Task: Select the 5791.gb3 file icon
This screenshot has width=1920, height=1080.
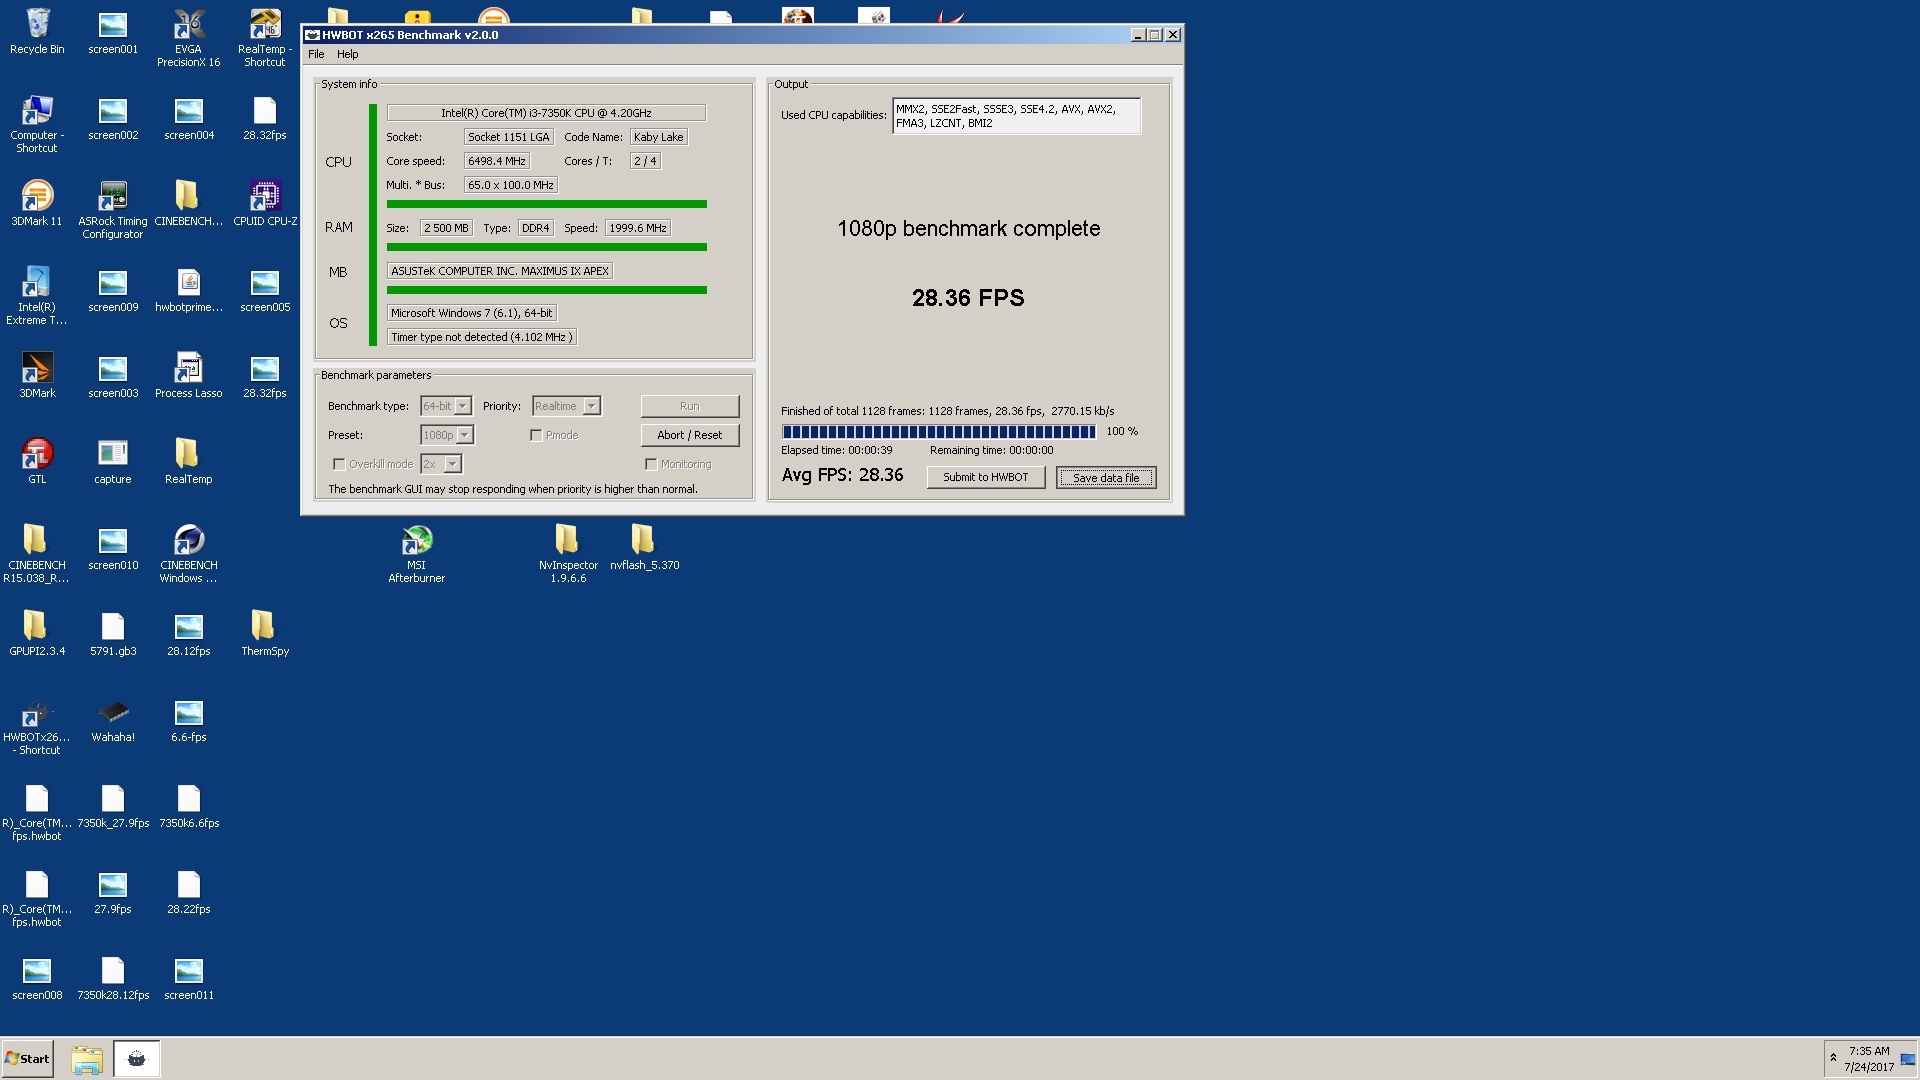Action: (x=113, y=633)
